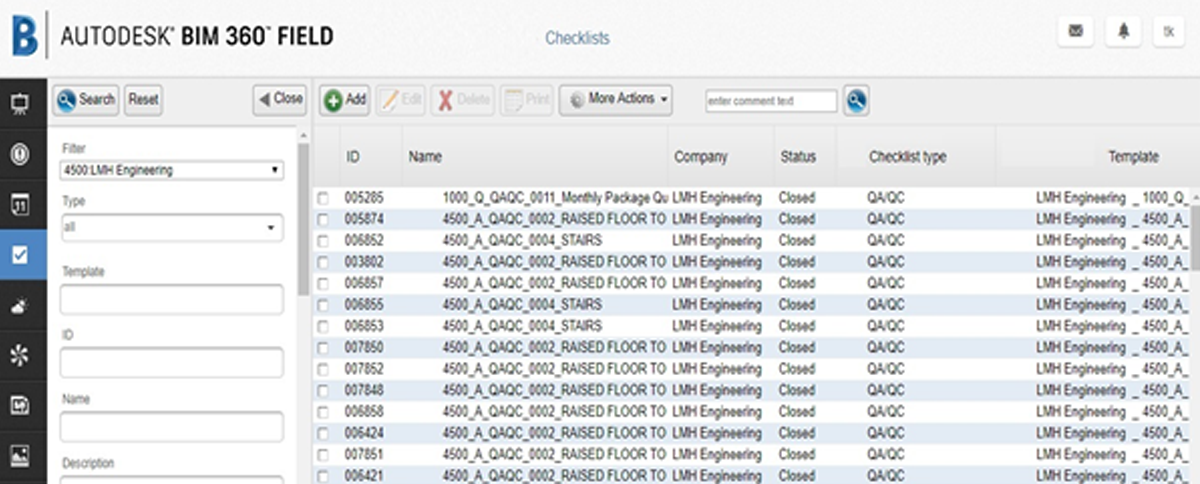
Task: Reset the filter panel
Action: (x=143, y=99)
